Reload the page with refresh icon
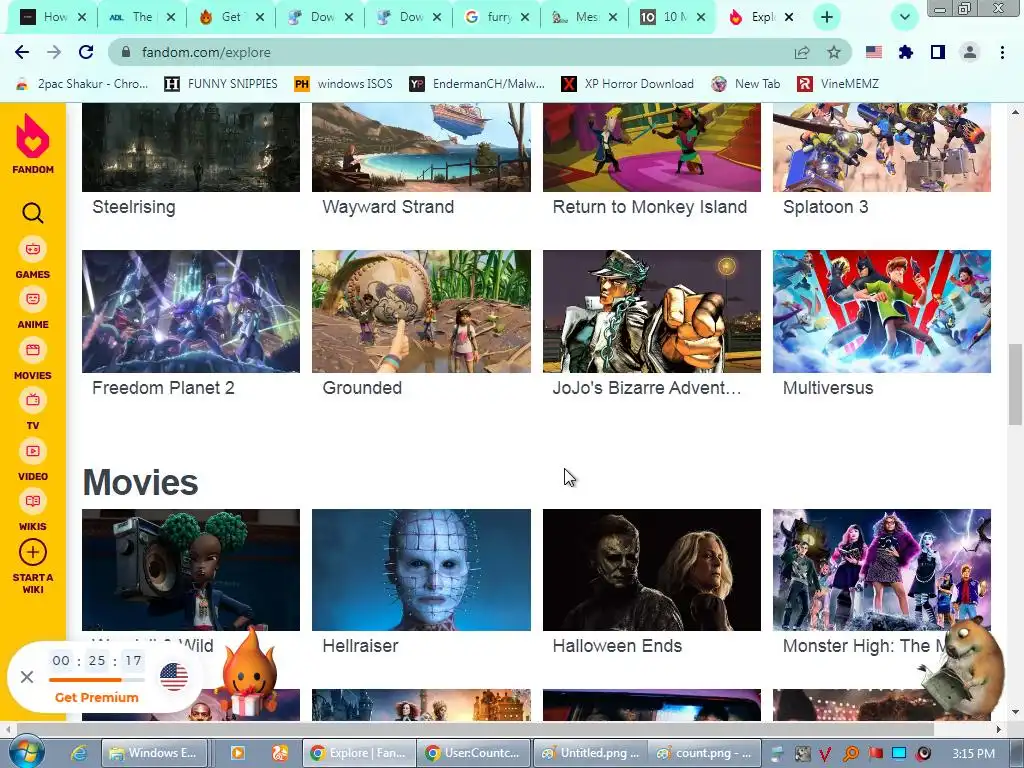1024x768 pixels. pos(86,52)
